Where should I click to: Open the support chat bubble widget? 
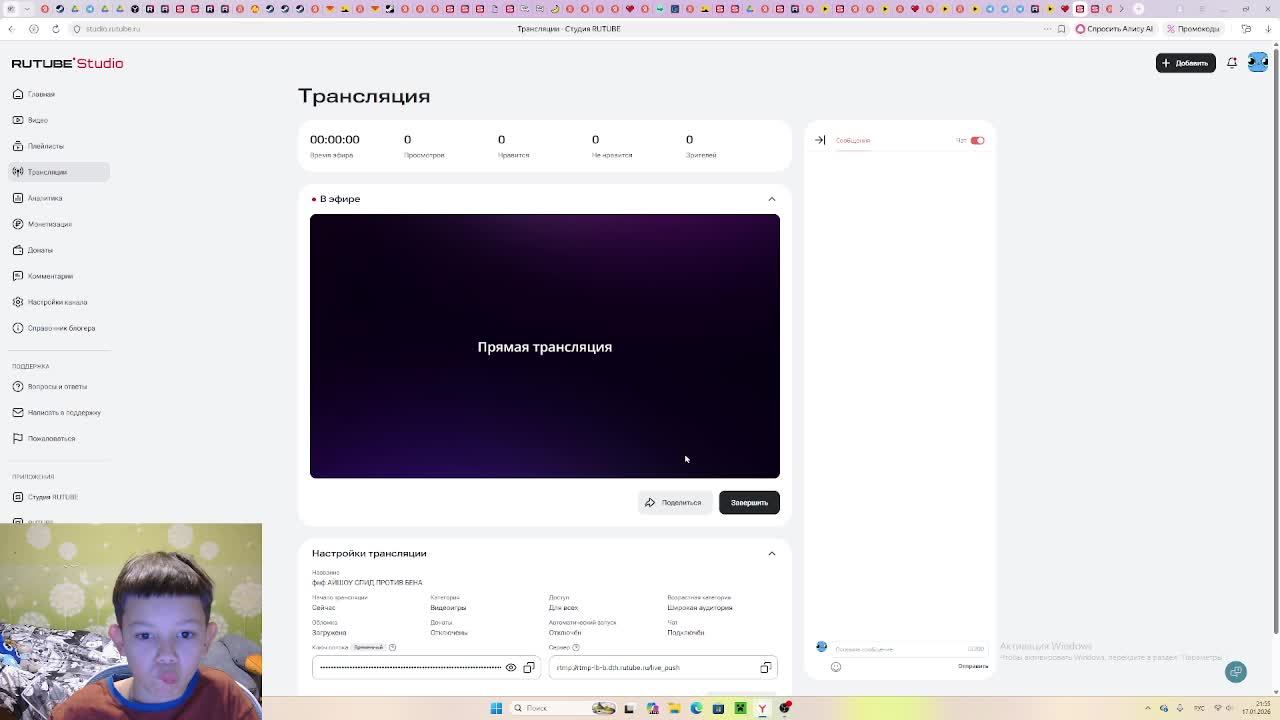click(1236, 672)
